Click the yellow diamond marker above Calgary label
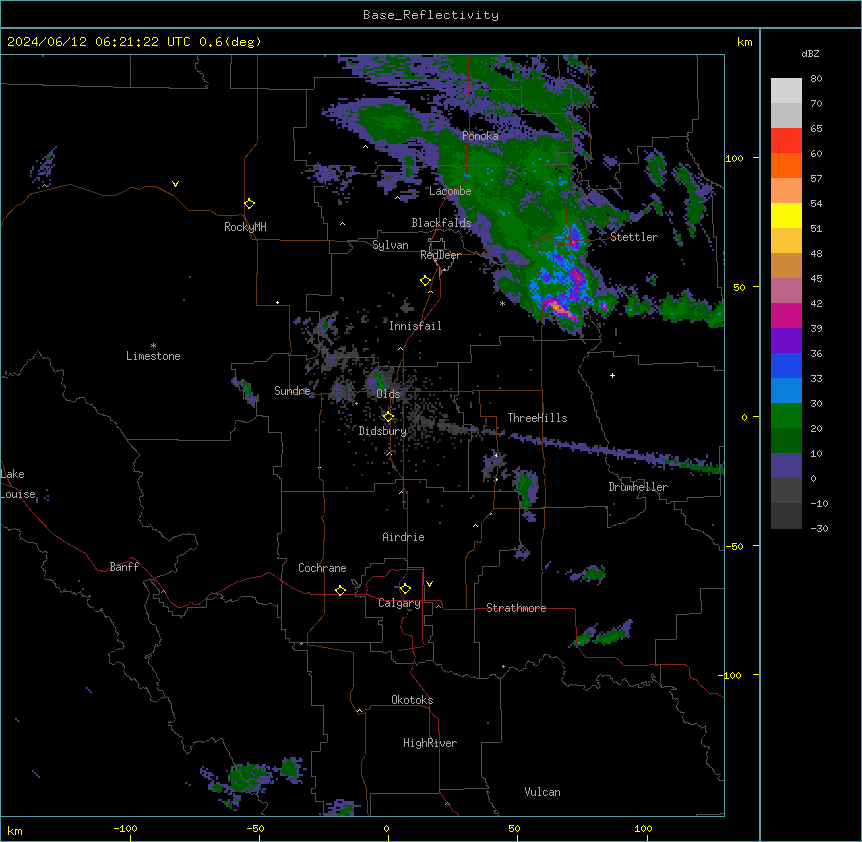Image resolution: width=862 pixels, height=842 pixels. 405,589
